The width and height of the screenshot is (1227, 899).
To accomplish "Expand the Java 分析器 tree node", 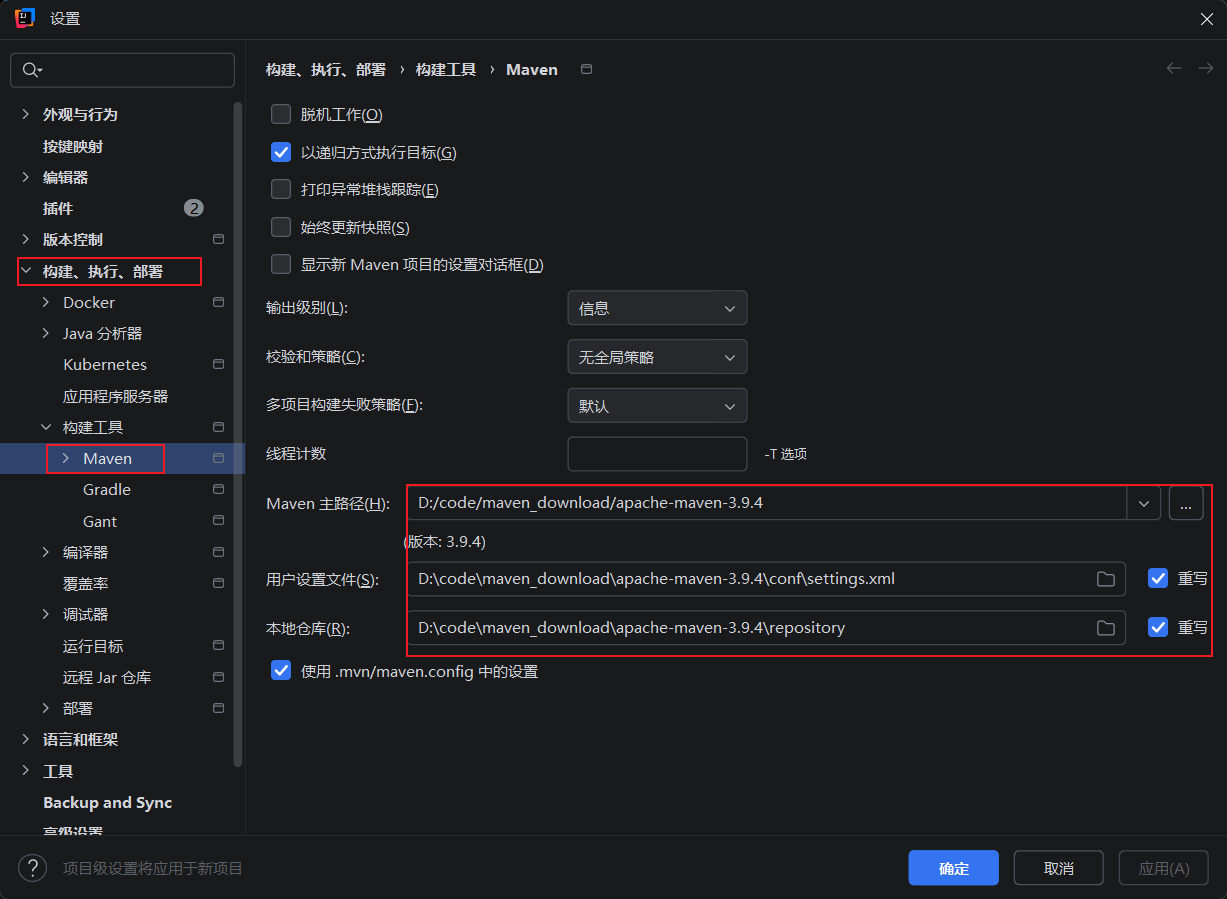I will 46,333.
